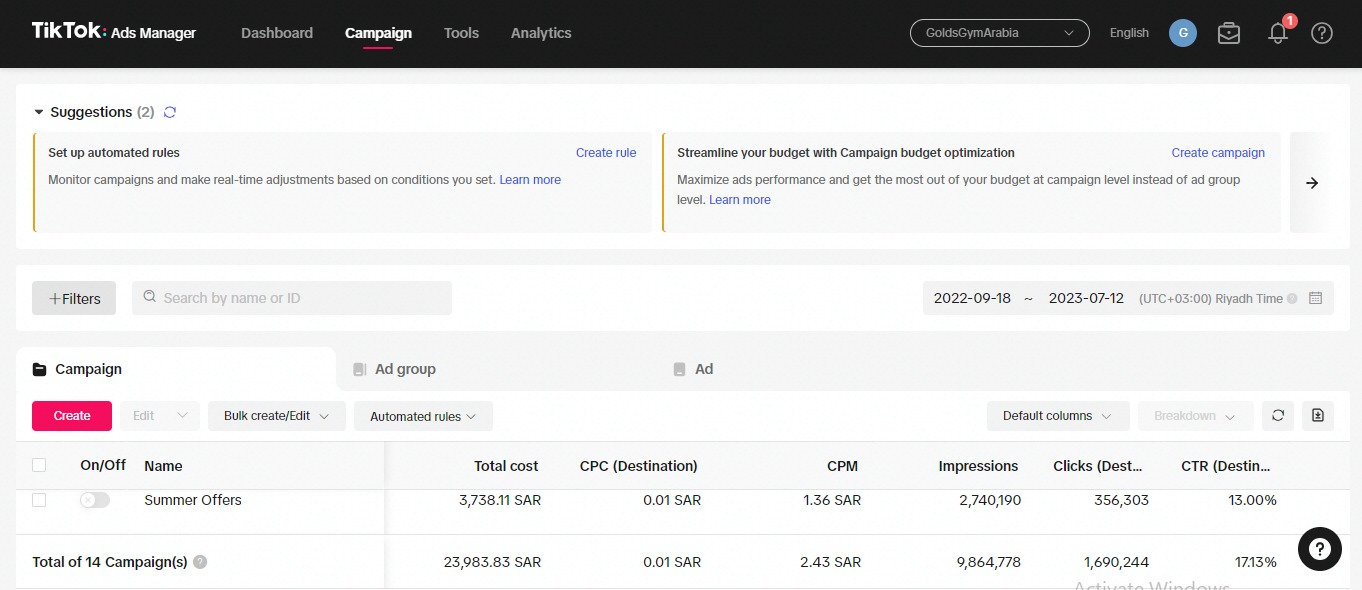Show next suggestion with right arrow
The image size is (1362, 590).
tap(1313, 183)
